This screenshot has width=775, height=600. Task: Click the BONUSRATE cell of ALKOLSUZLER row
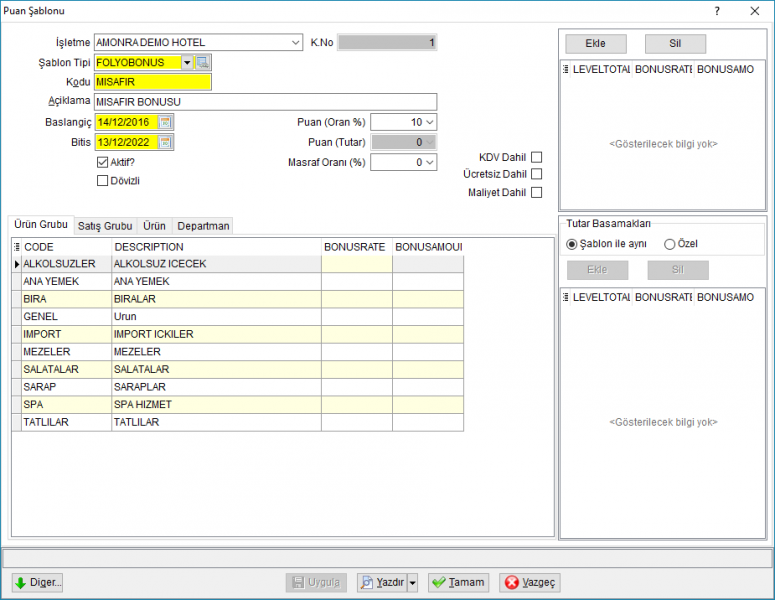point(357,264)
